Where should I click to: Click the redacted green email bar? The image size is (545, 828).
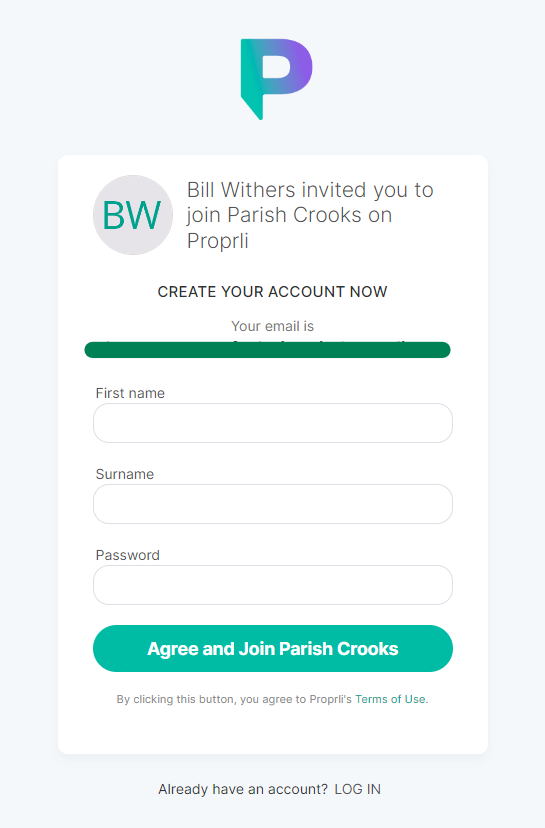267,350
